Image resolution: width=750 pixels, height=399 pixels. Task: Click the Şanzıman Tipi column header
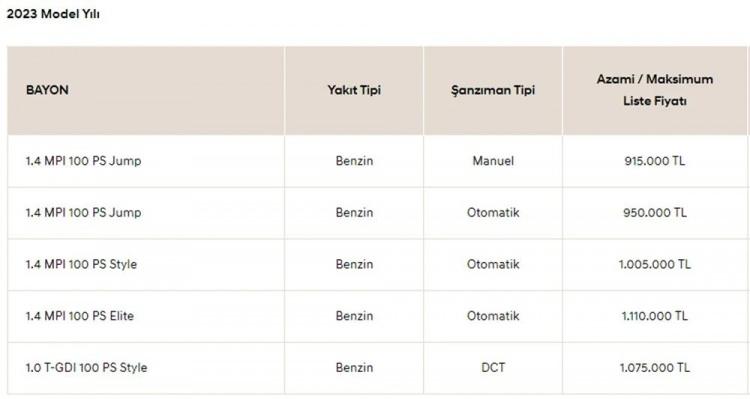pos(493,90)
